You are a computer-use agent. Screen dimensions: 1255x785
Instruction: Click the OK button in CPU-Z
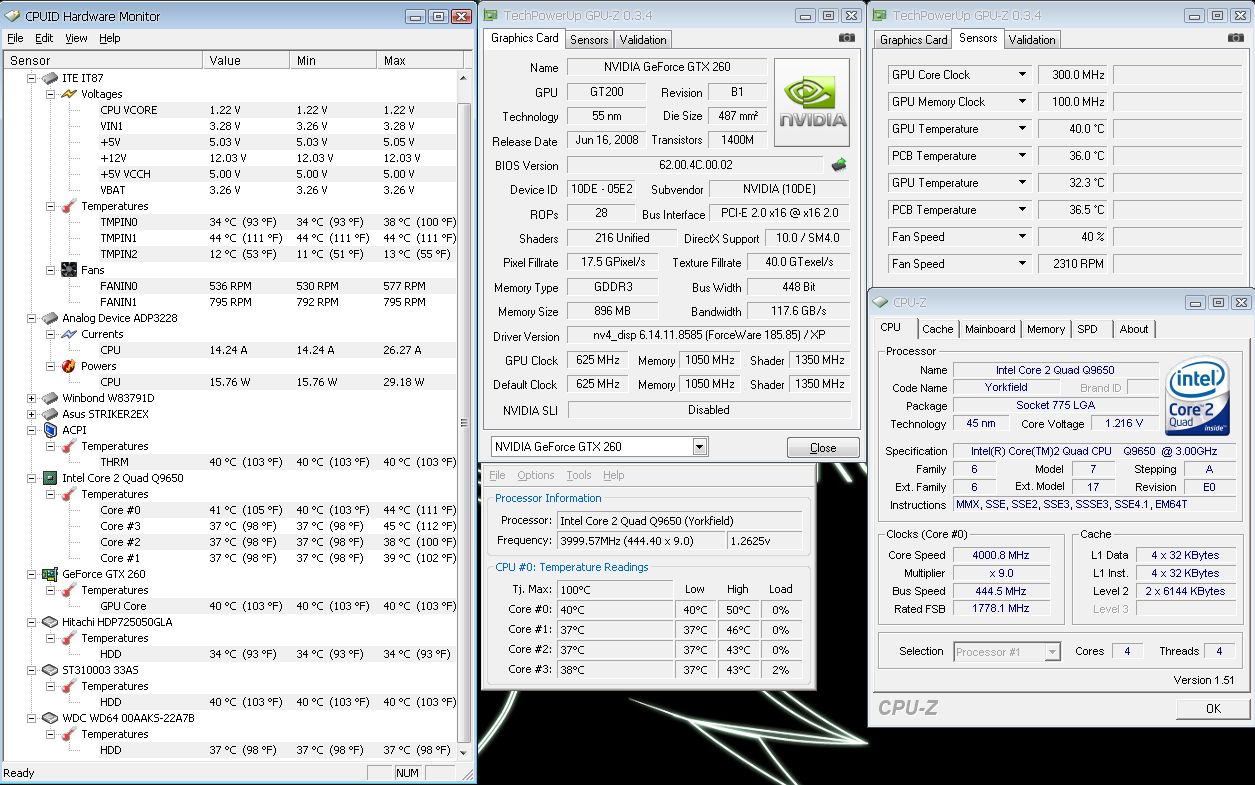pyautogui.click(x=1213, y=708)
